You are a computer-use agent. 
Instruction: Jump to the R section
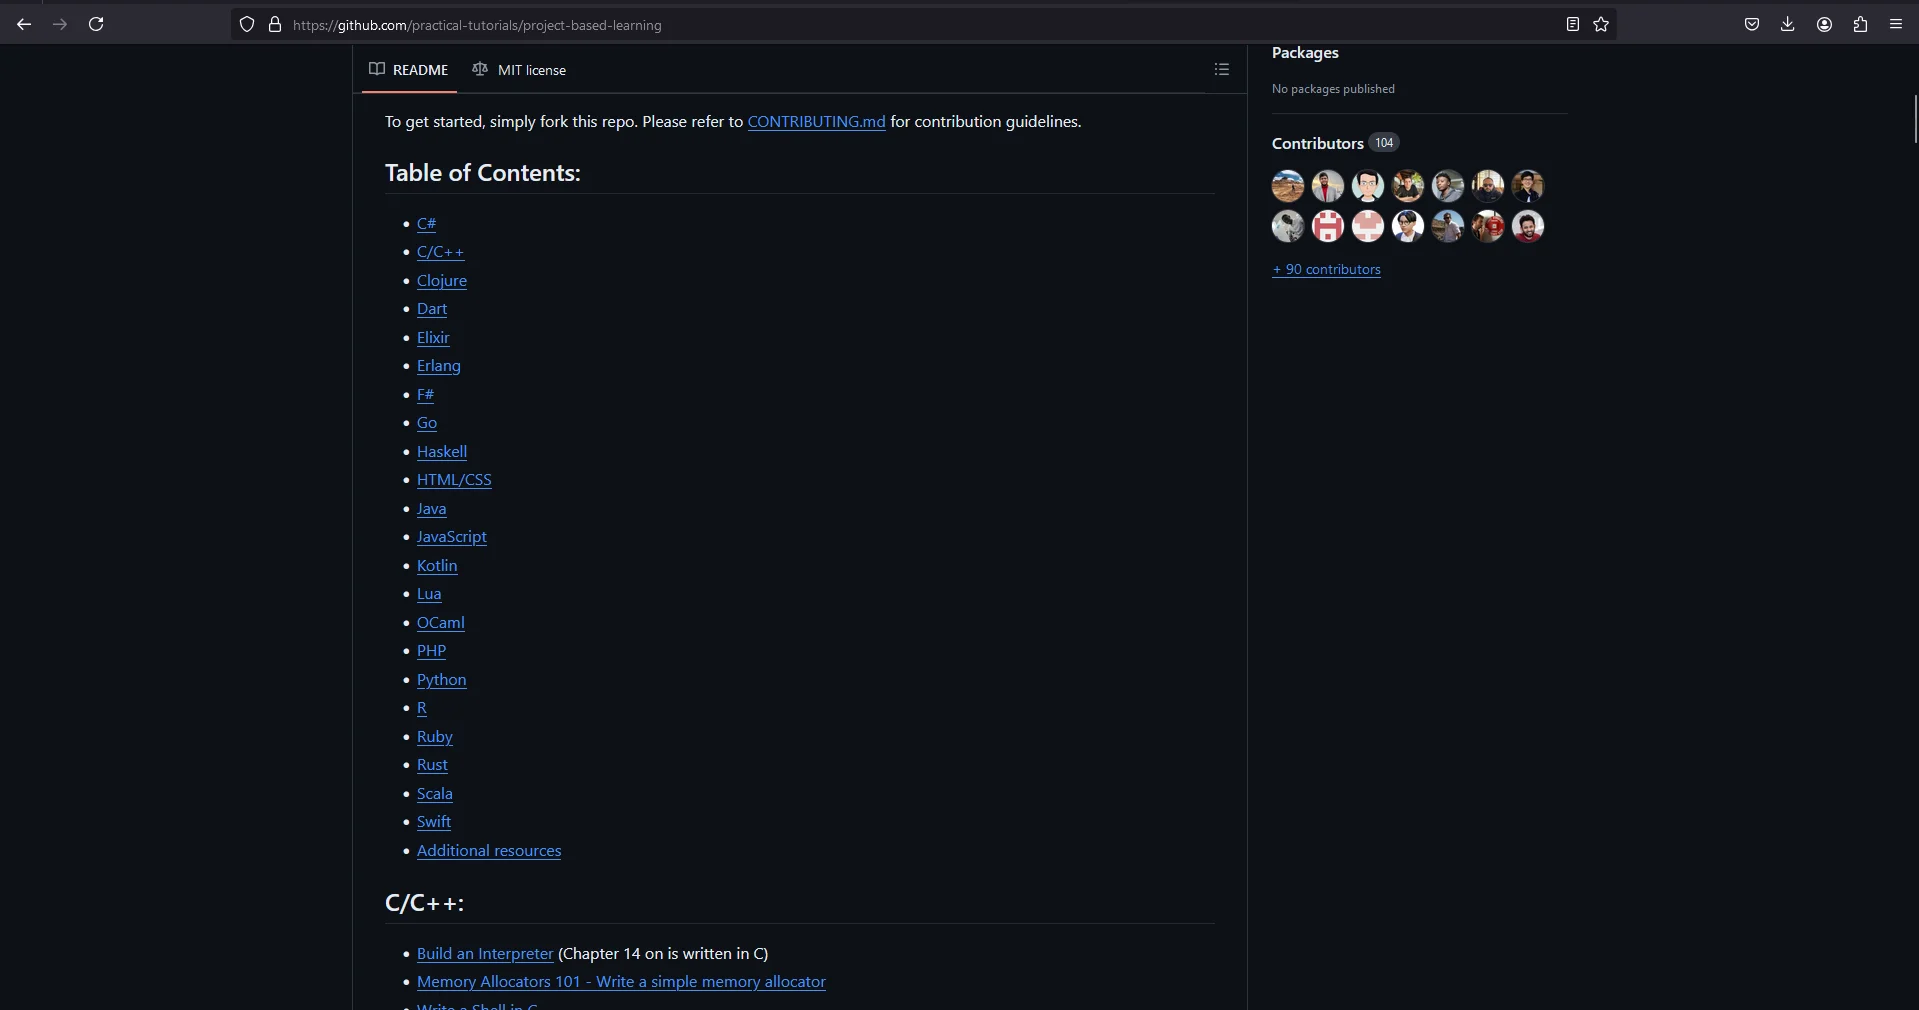coord(422,708)
